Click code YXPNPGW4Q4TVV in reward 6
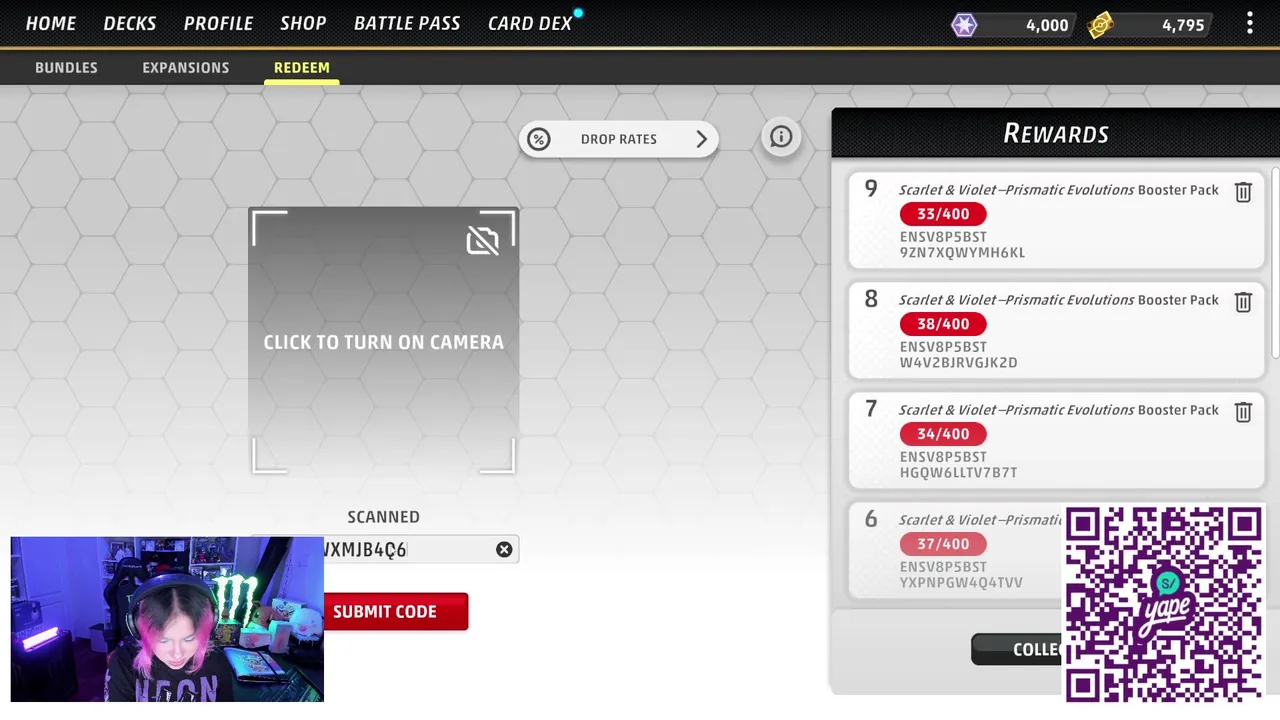The height and width of the screenshot is (720, 1280). pyautogui.click(x=961, y=583)
